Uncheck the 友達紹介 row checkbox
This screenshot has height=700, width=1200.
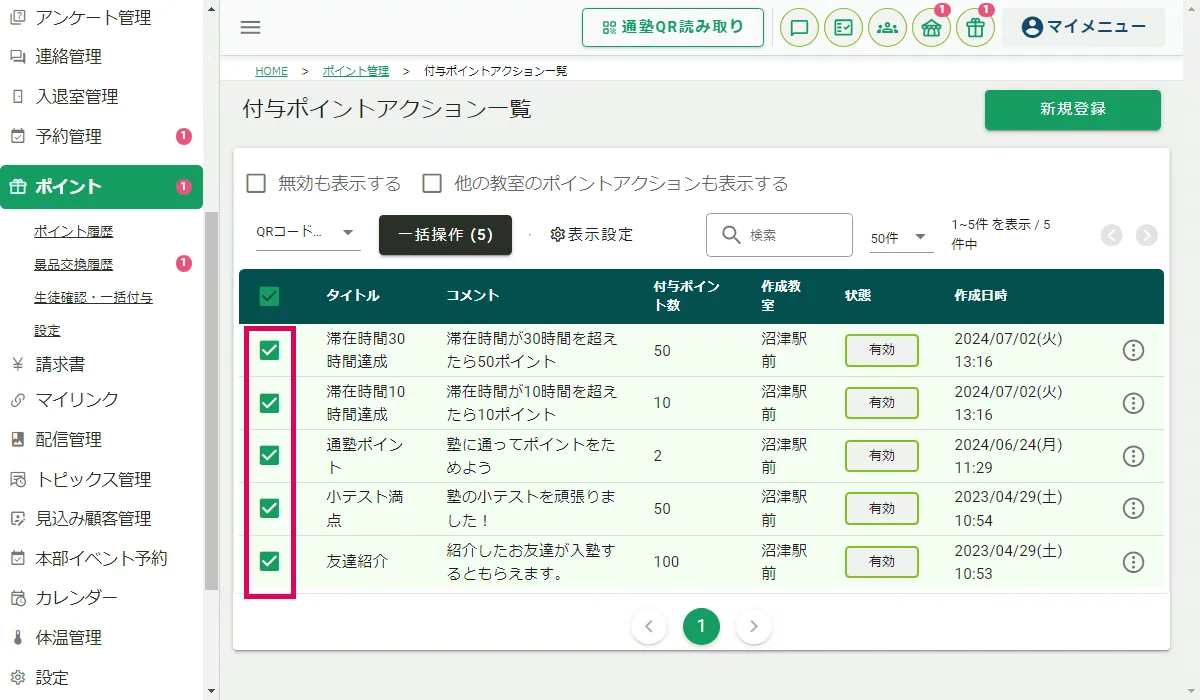coord(269,562)
